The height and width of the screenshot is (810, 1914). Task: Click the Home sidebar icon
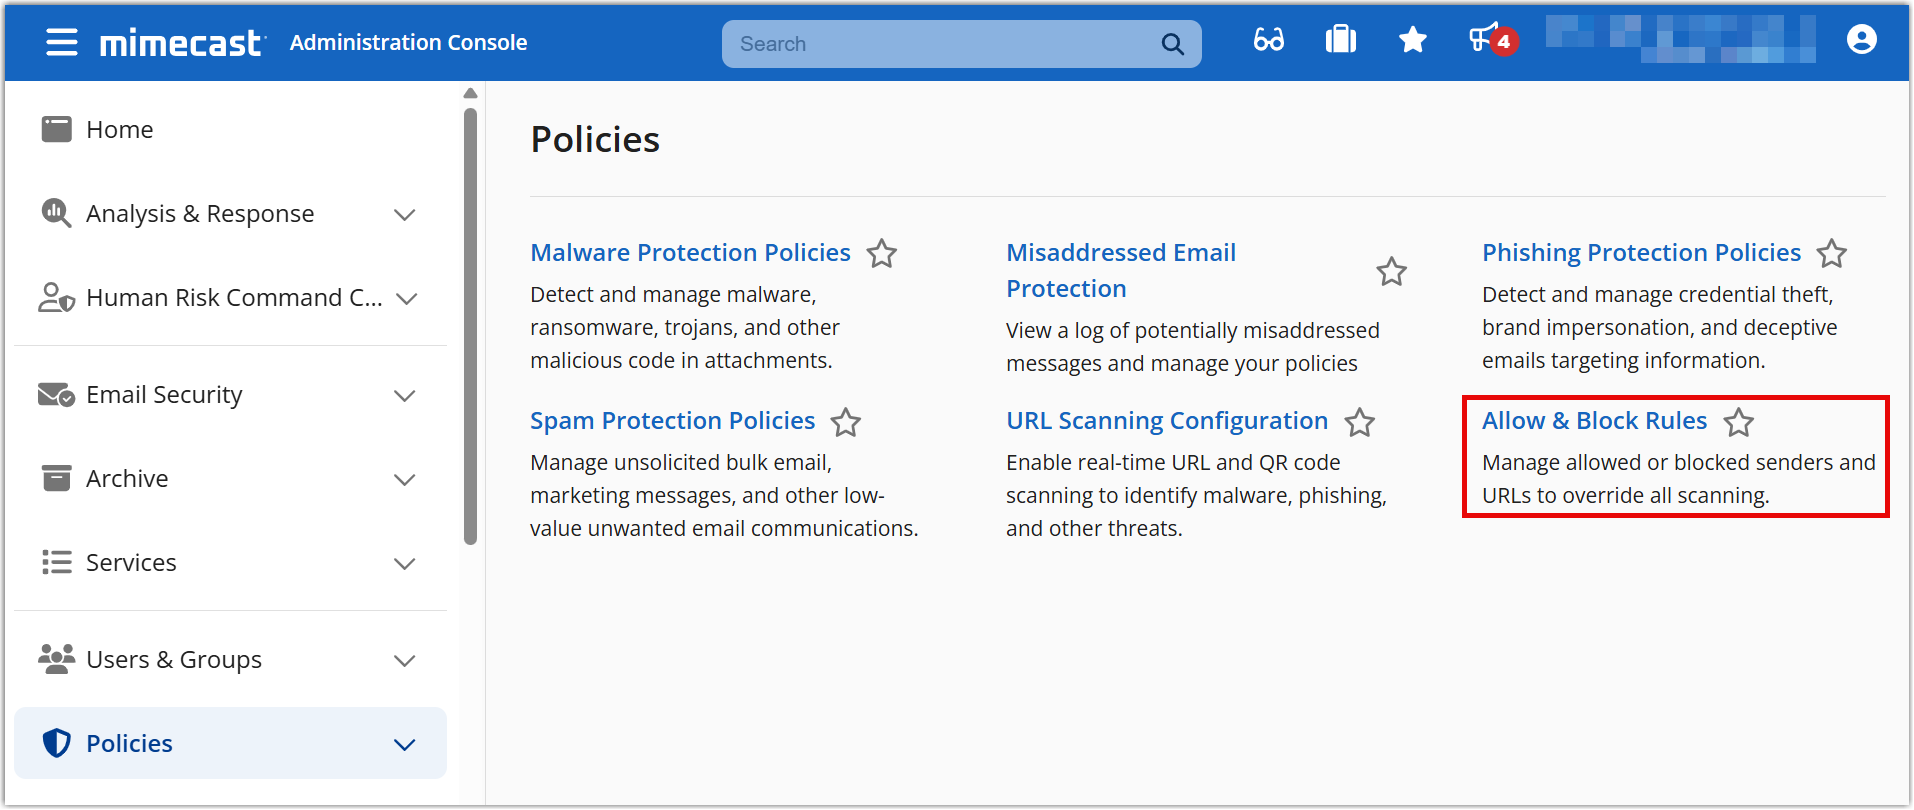[57, 129]
